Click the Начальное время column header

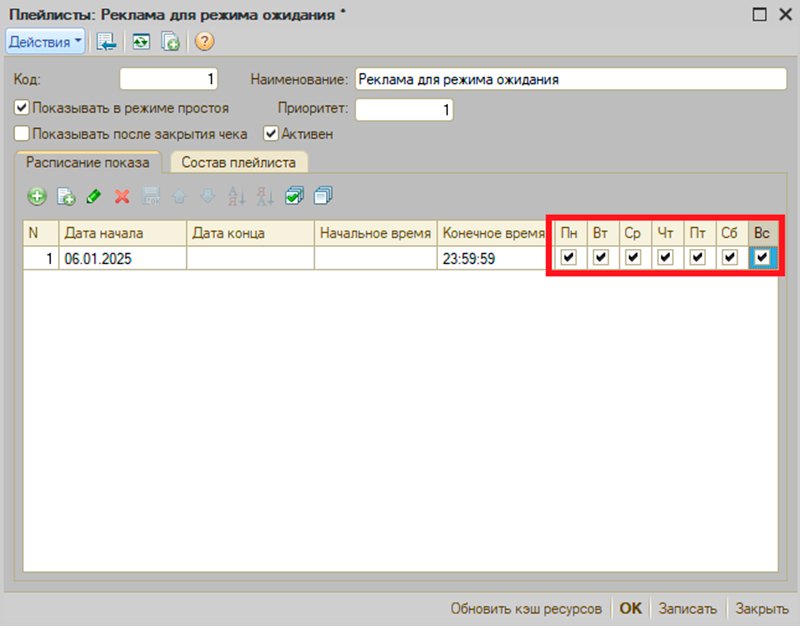[x=375, y=233]
